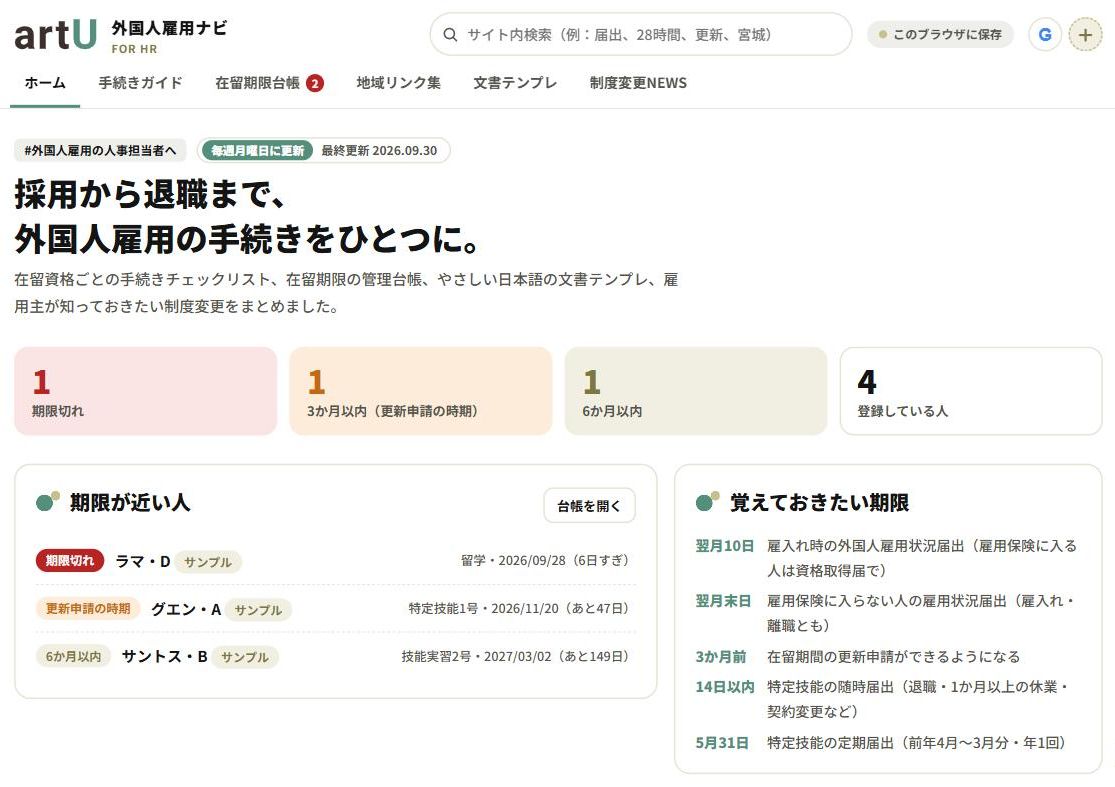The height and width of the screenshot is (787, 1115).
Task: Click the 翌月末日 deadline label
Action: [723, 601]
